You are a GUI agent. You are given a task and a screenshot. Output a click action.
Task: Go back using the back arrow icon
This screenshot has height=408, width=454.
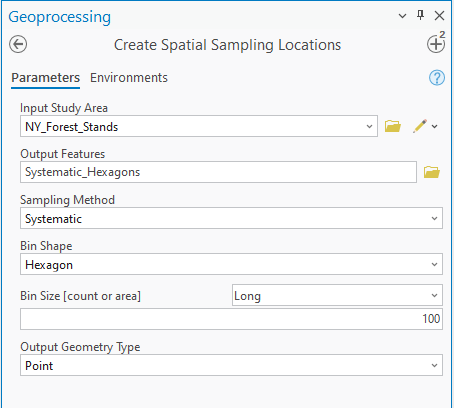click(x=18, y=44)
